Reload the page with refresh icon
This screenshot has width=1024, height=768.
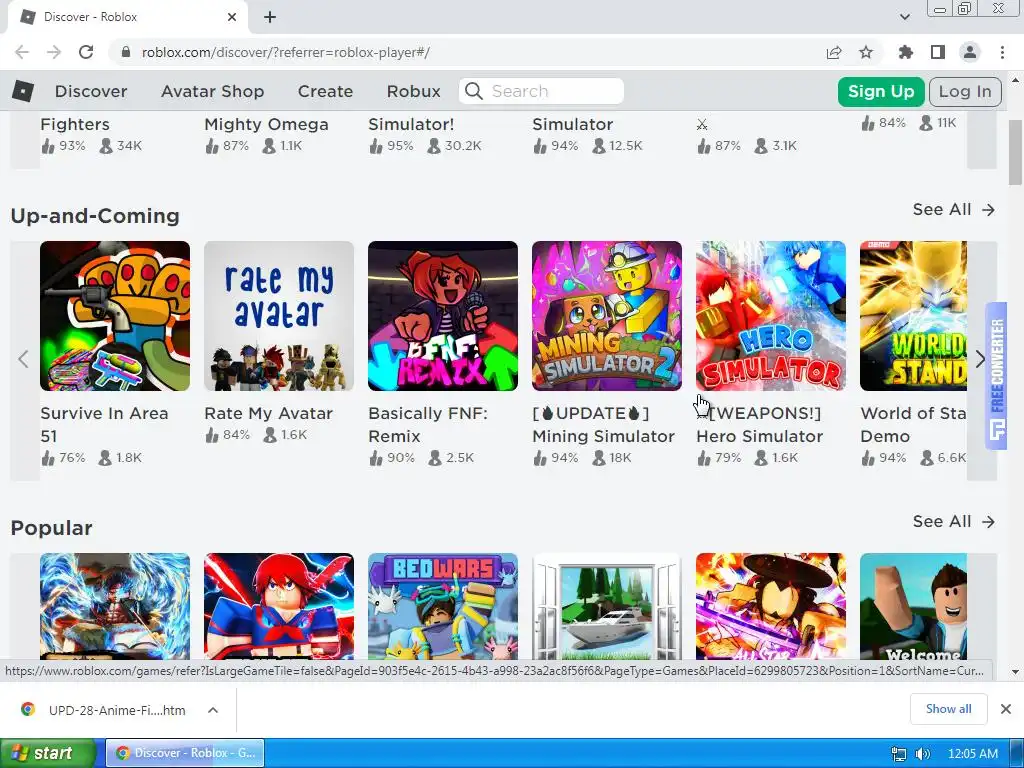[x=86, y=52]
